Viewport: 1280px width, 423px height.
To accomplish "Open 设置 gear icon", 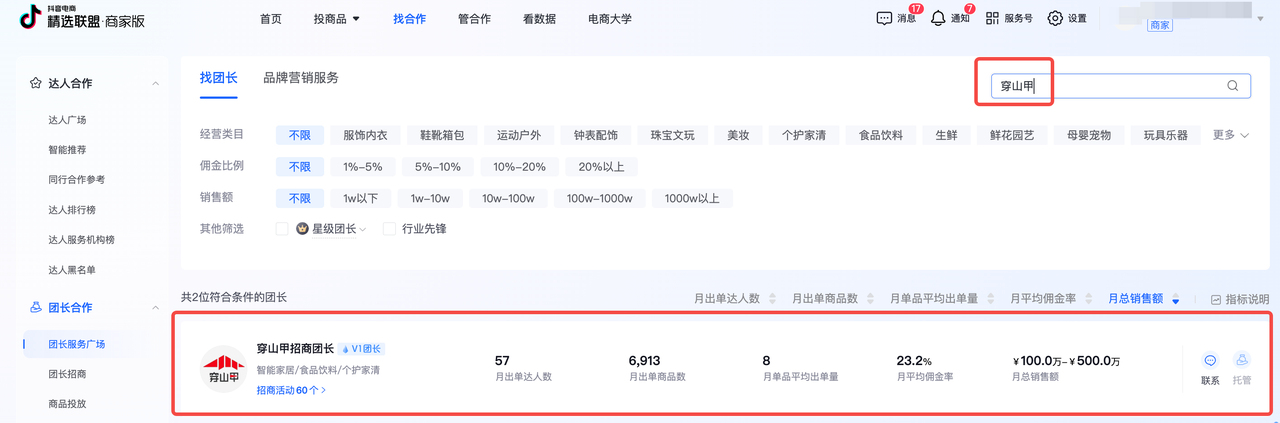I will pos(1055,18).
